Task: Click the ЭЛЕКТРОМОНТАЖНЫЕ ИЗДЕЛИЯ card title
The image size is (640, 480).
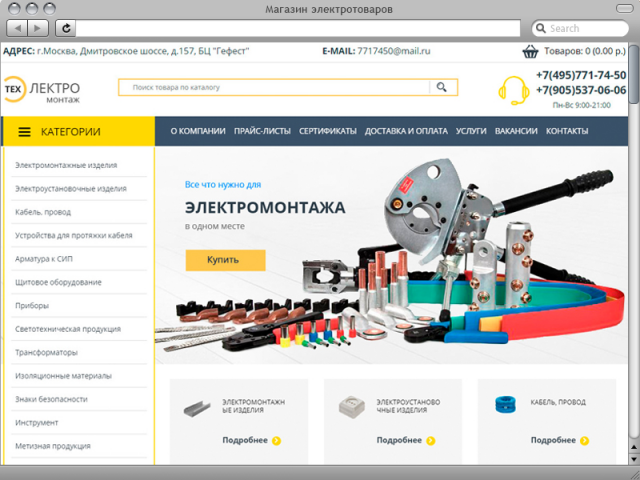Action: pos(253,406)
